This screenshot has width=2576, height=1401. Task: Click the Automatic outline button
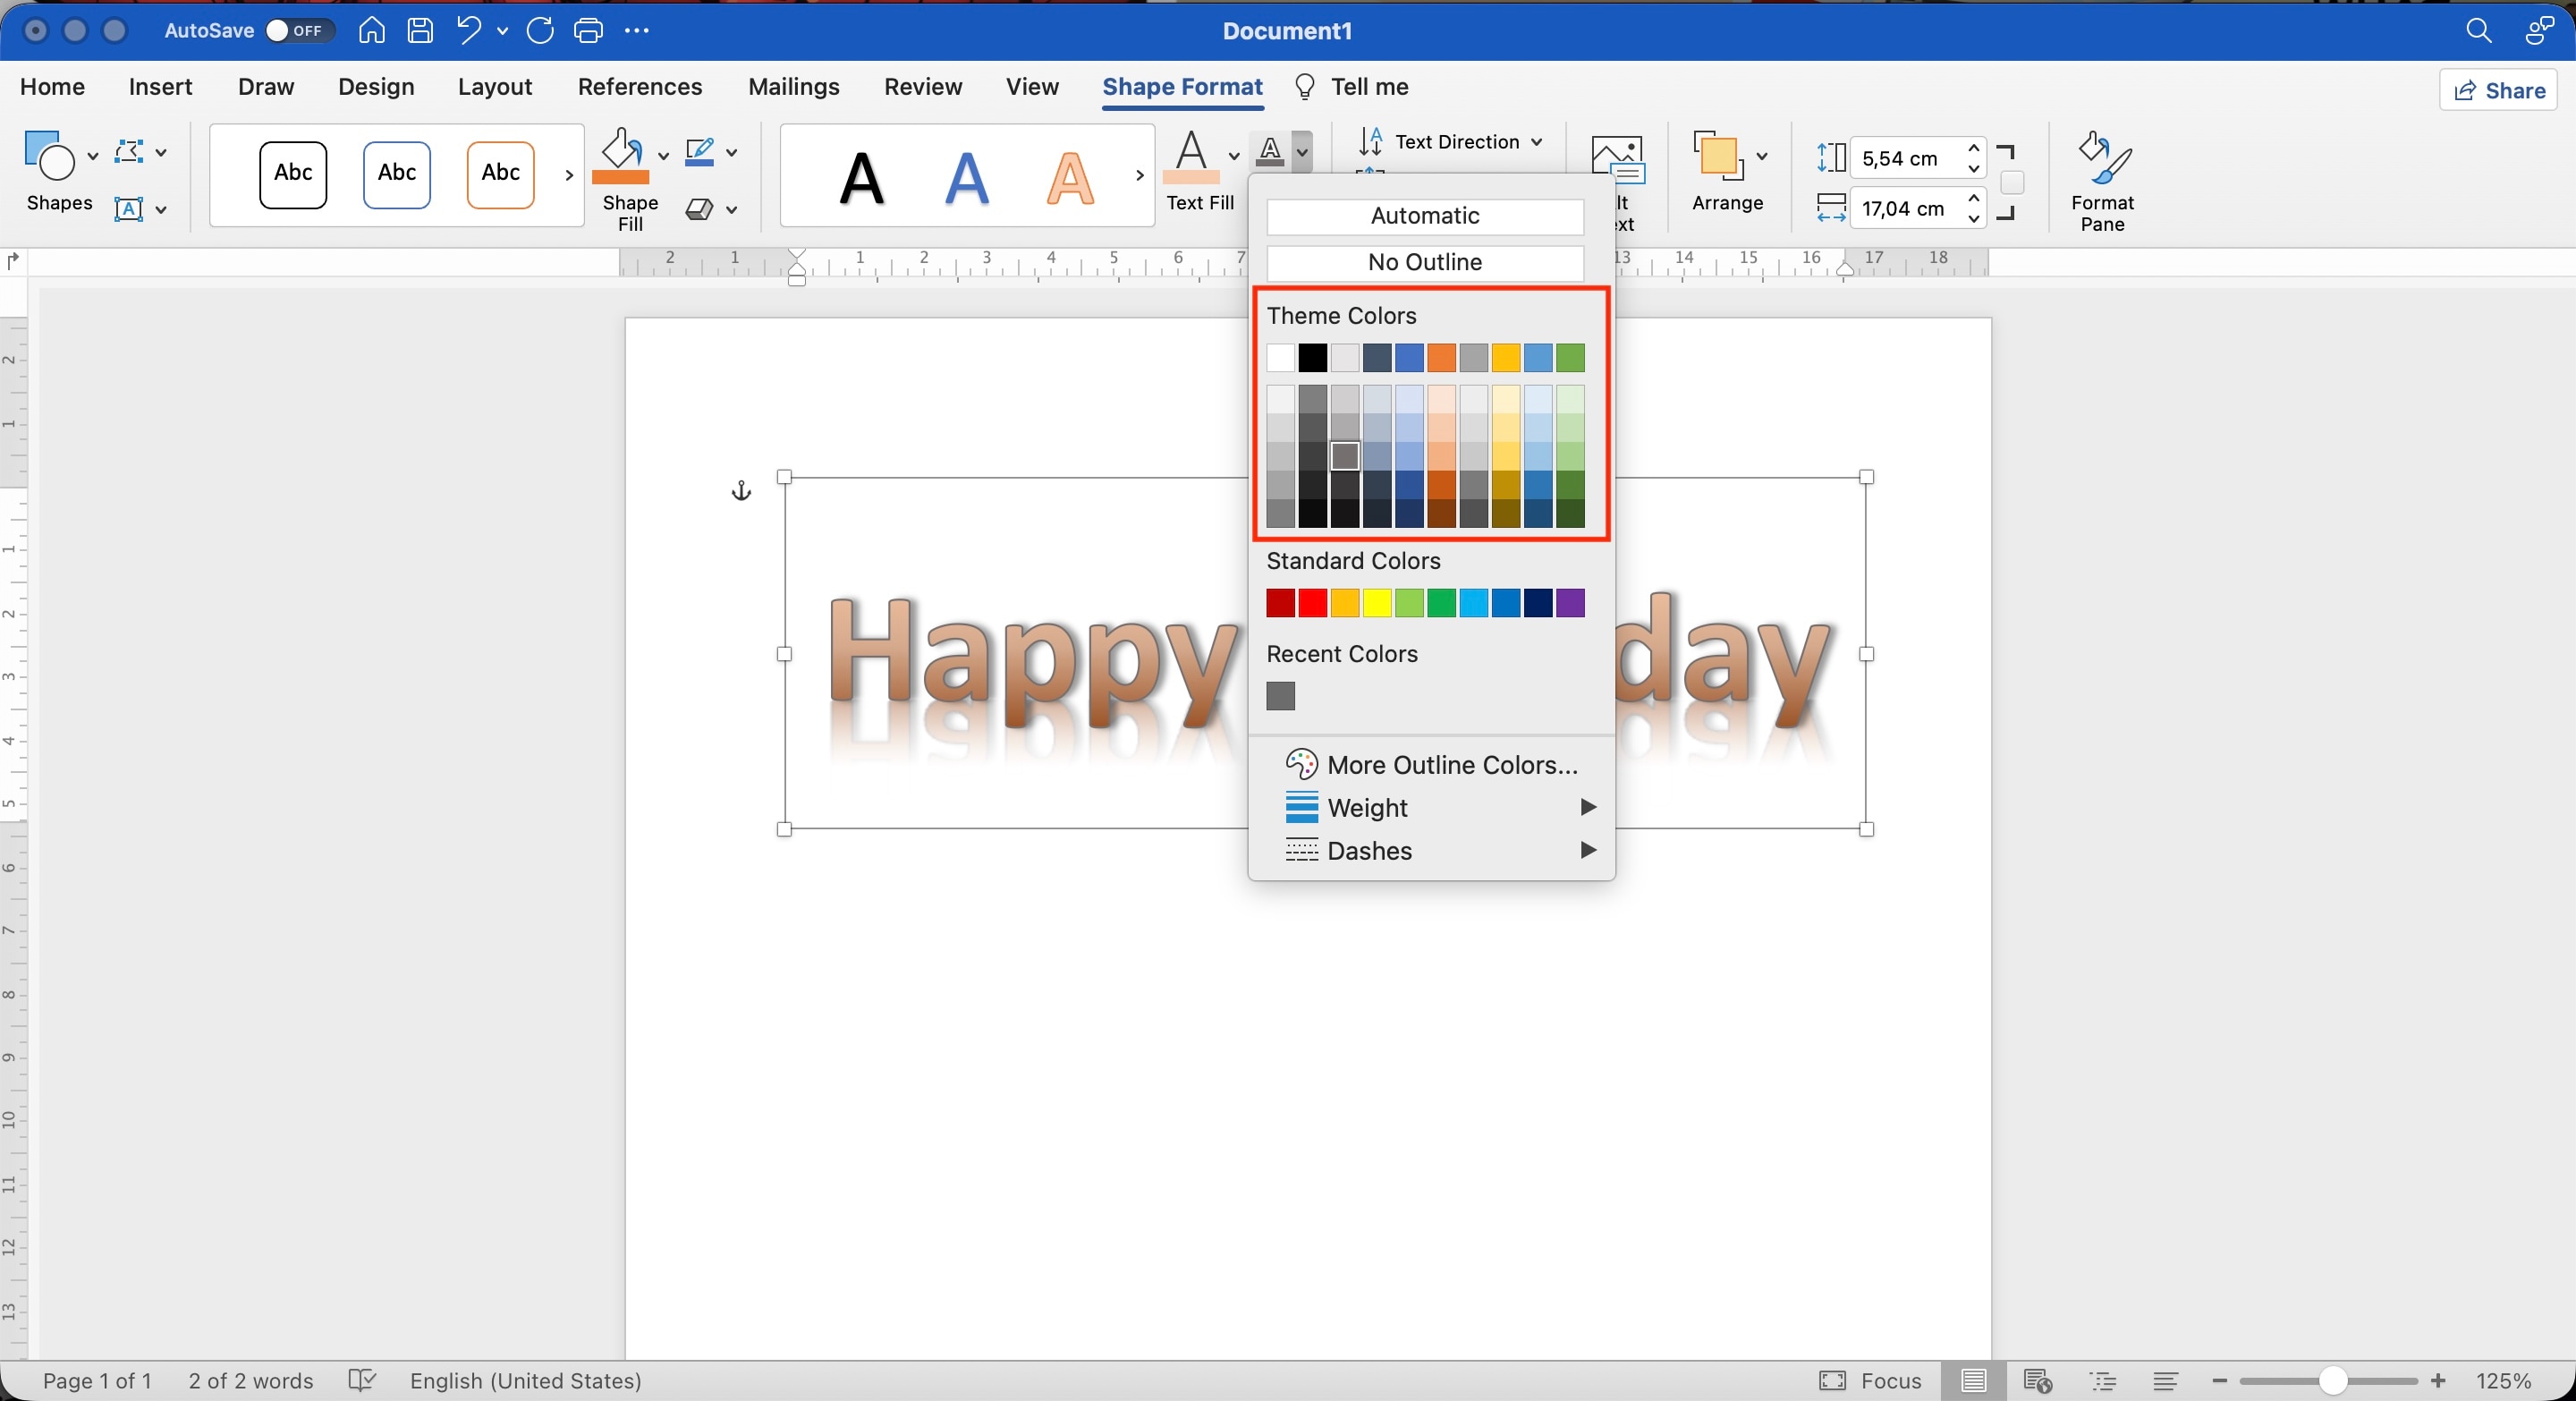1425,216
